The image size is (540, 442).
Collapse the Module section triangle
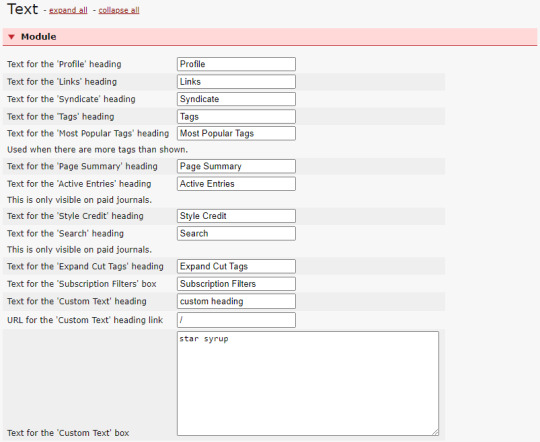point(11,37)
